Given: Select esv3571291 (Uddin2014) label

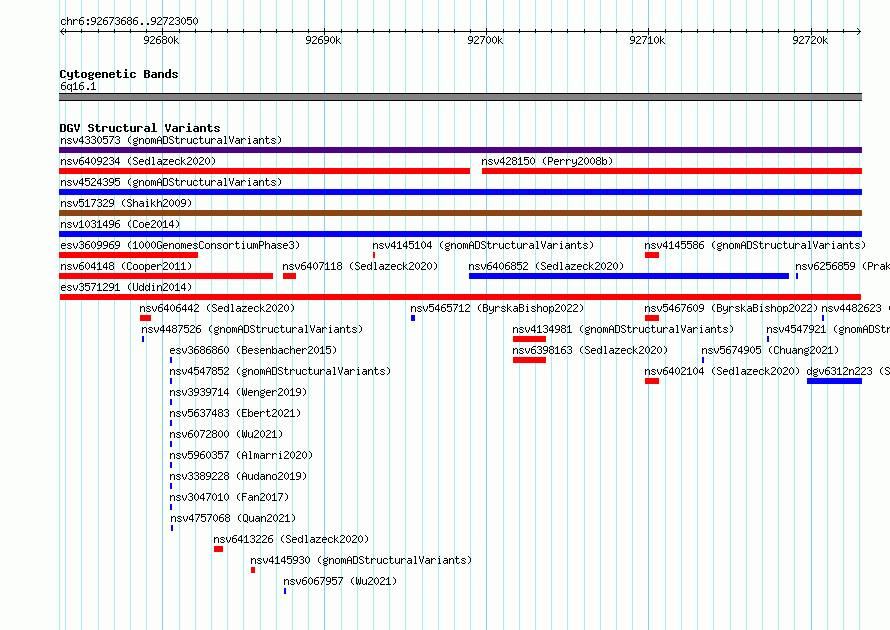Looking at the screenshot, I should pyautogui.click(x=126, y=287).
